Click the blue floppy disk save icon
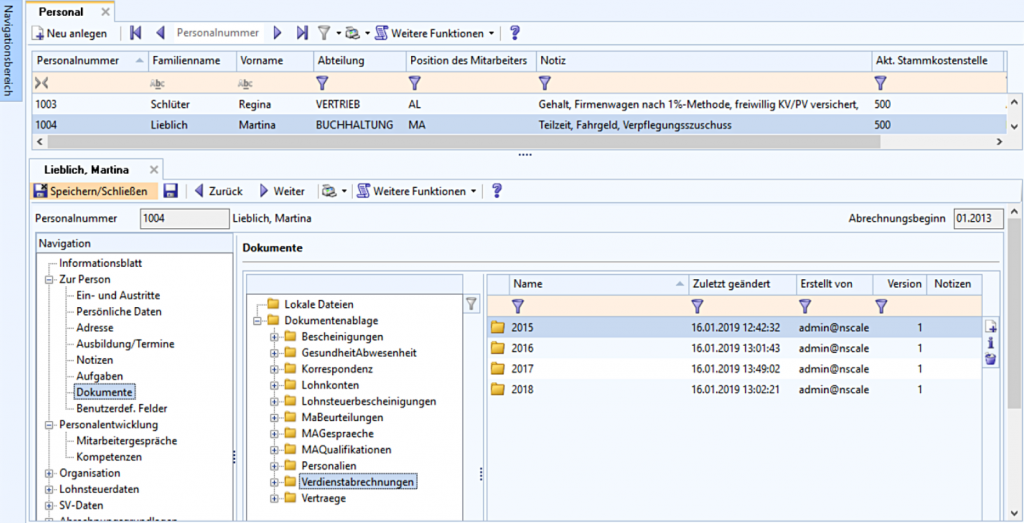 coord(171,191)
